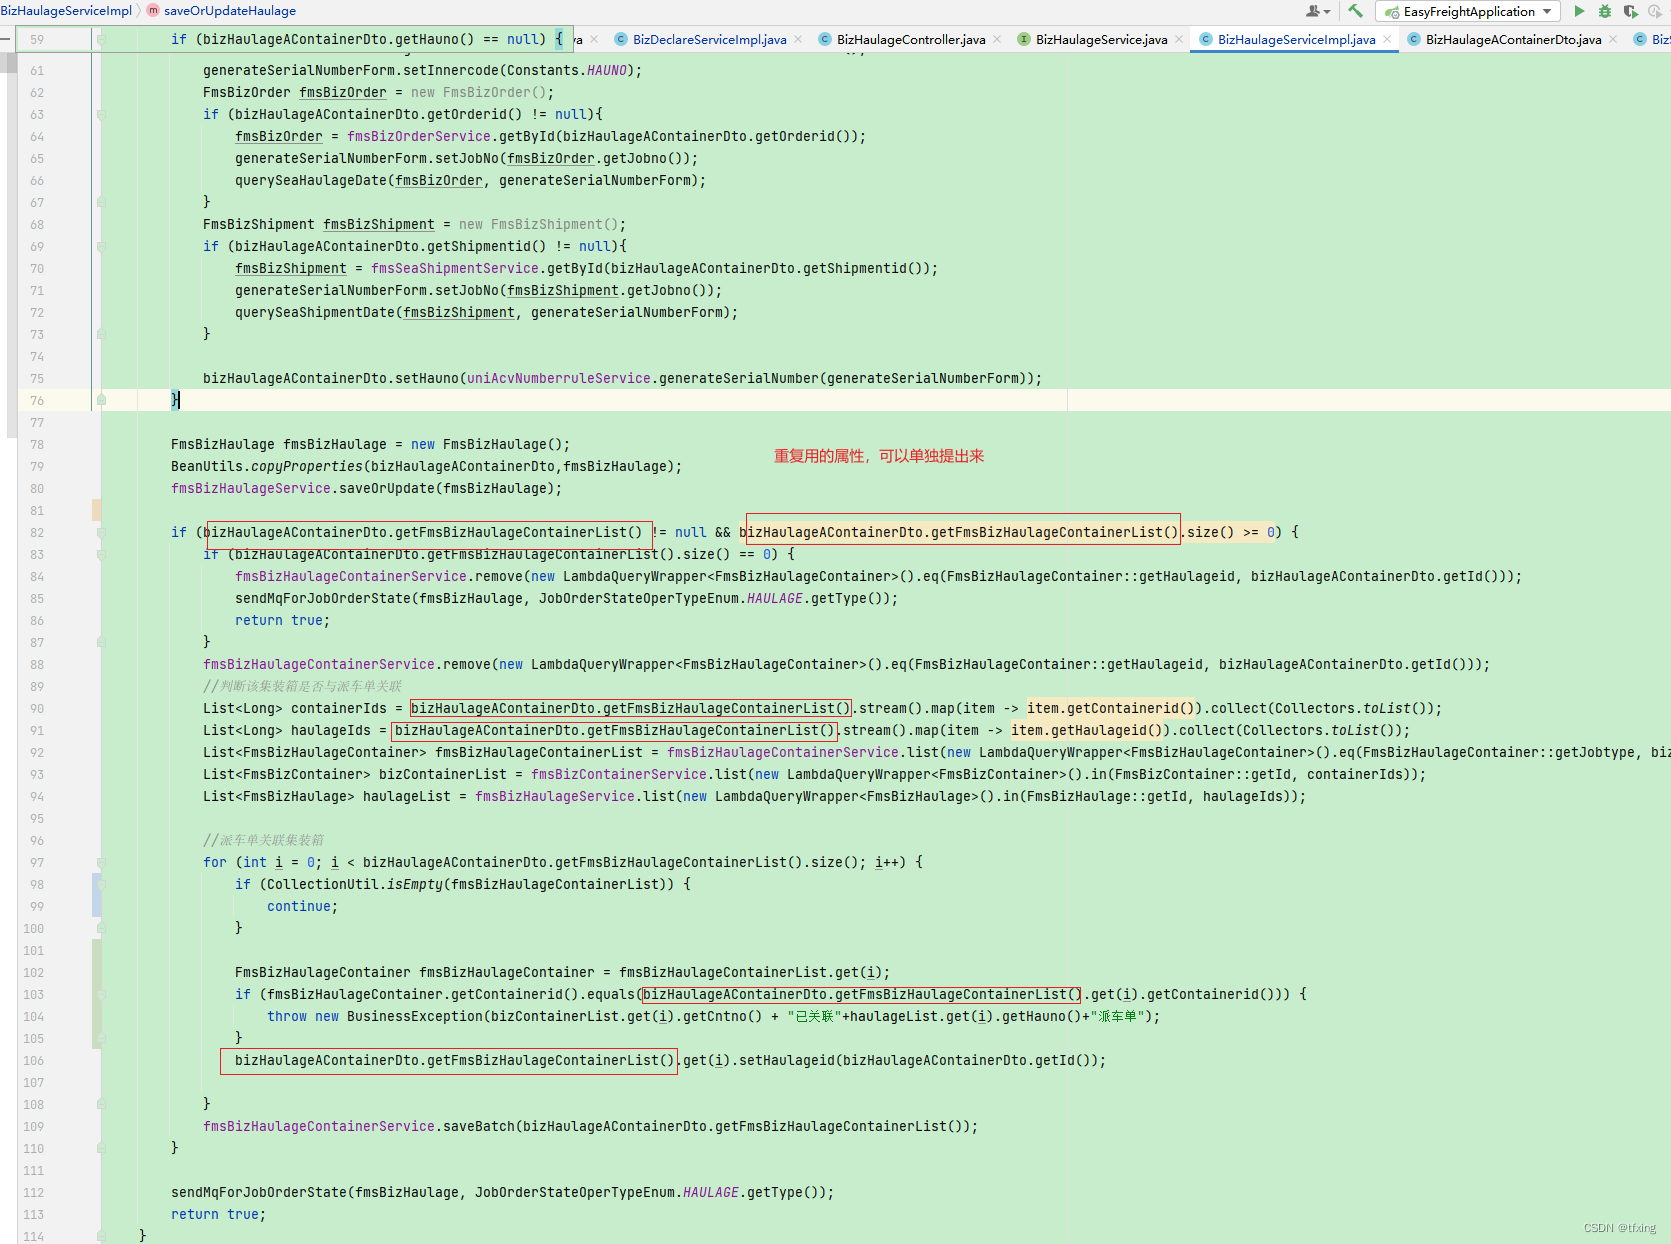Click the BizHaulageServiceImpl breadcrumb
Viewport: 1671px width, 1244px height.
click(66, 10)
